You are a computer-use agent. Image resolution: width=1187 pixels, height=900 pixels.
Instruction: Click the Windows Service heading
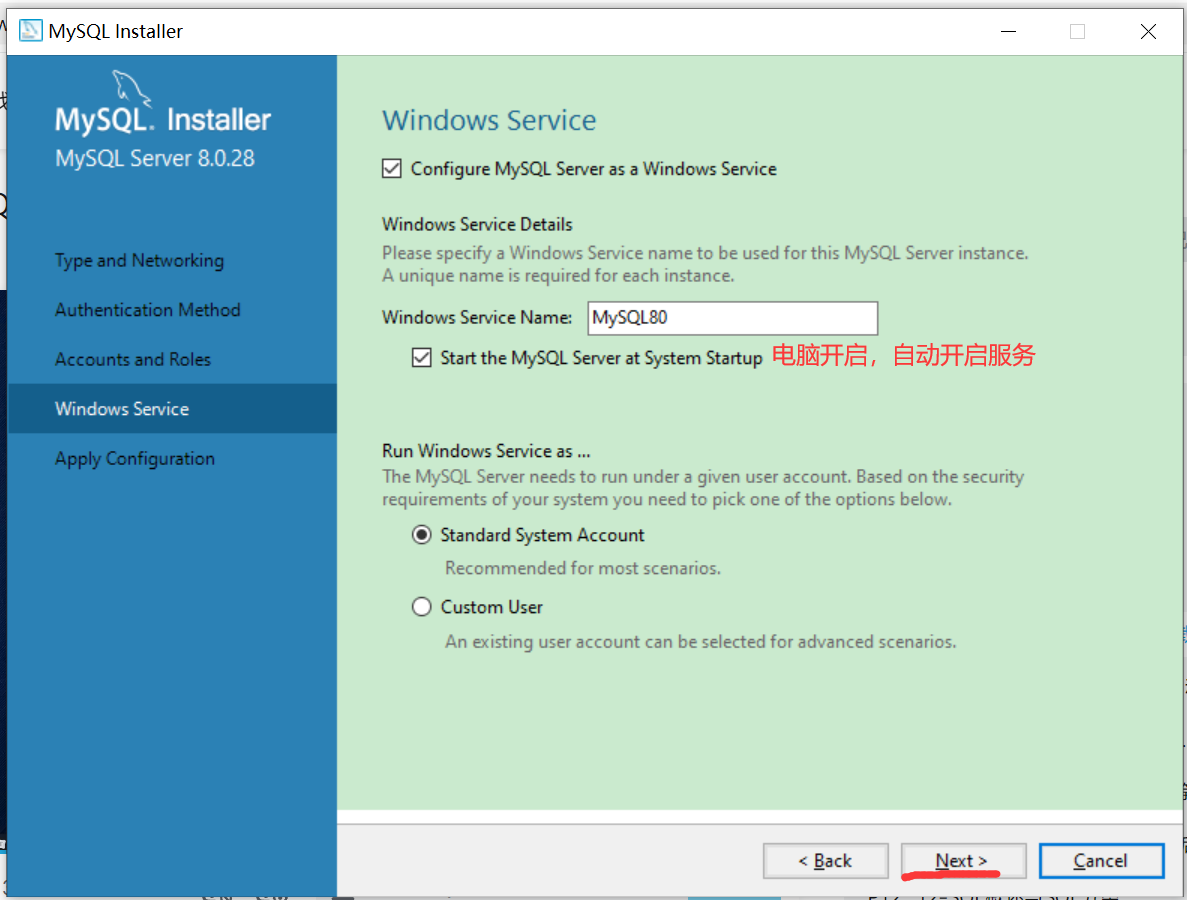point(489,120)
